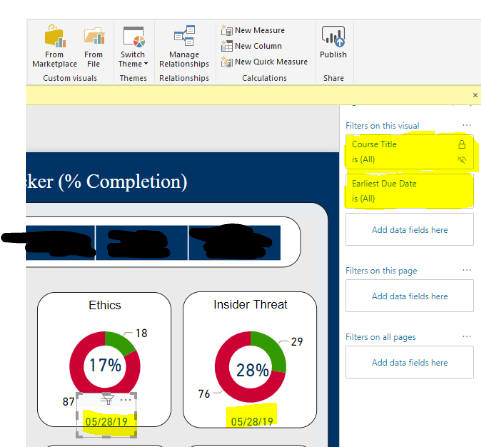Select the Insider Threat donut chart
Image resolution: width=481 pixels, height=447 pixels.
(x=251, y=367)
